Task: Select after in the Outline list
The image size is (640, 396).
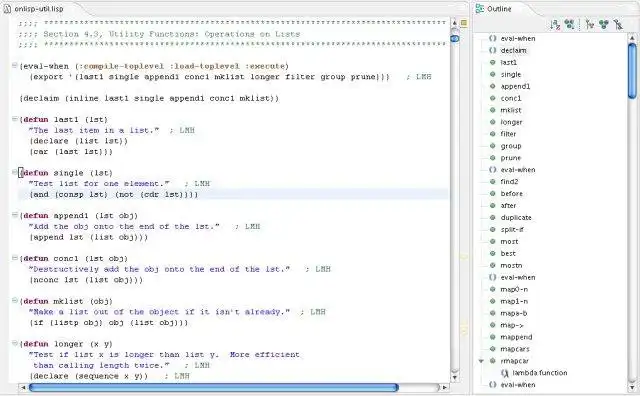Action: point(508,206)
